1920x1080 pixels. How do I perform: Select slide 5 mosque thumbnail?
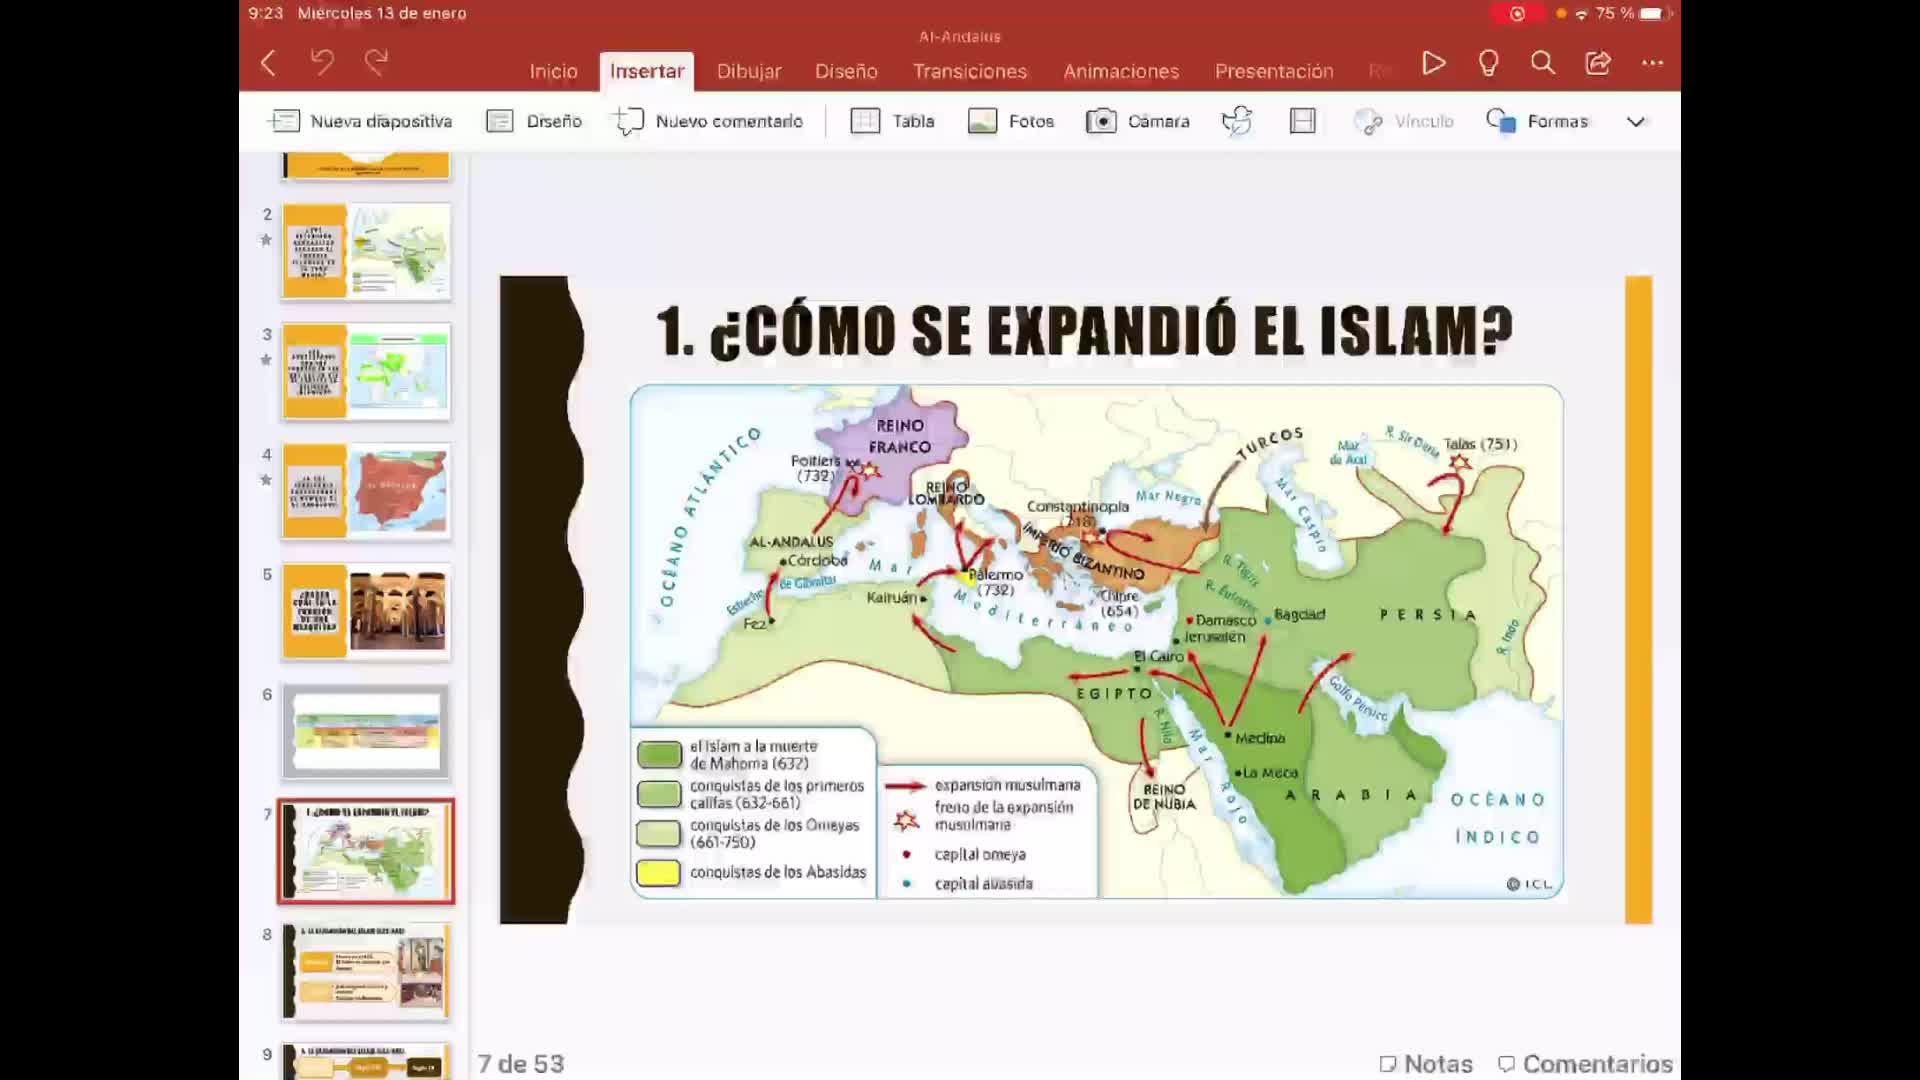point(366,611)
